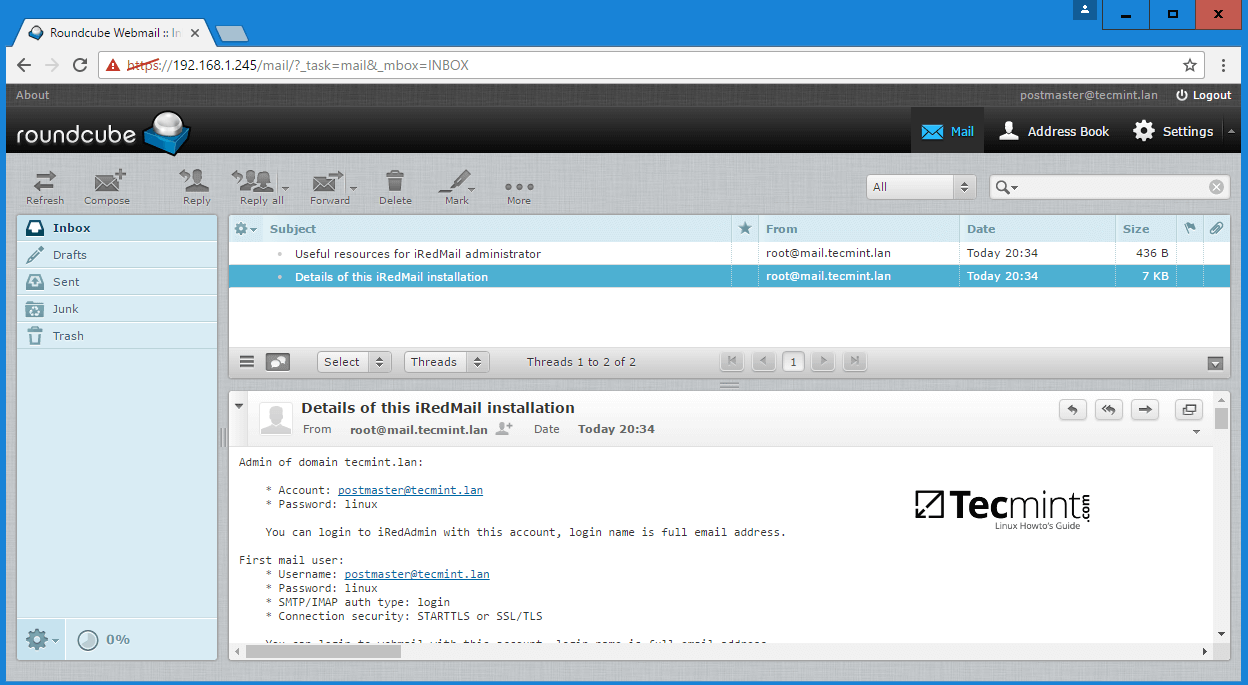Refresh the Inbox message list
Viewport: 1248px width, 685px height.
(44, 187)
